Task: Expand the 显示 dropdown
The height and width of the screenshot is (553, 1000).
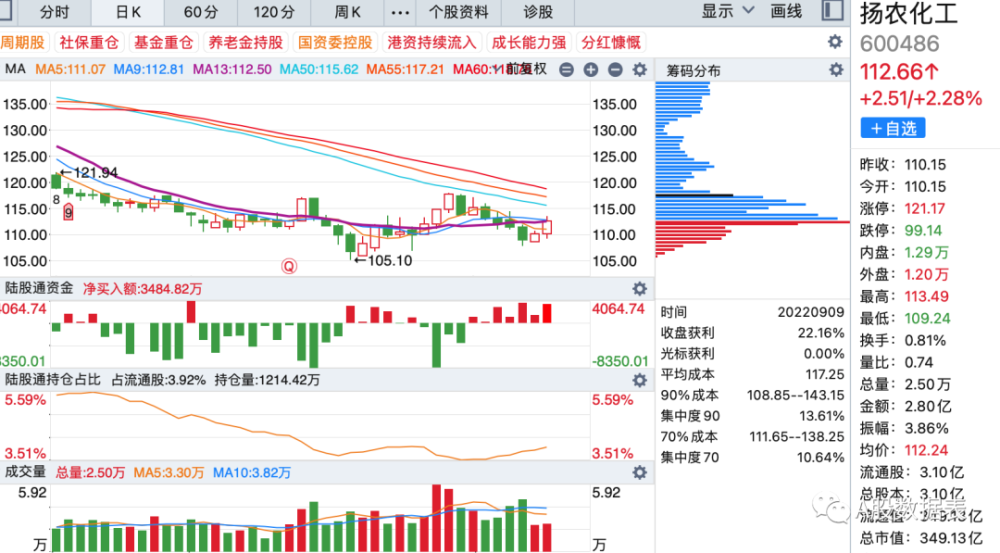Action: pos(728,11)
